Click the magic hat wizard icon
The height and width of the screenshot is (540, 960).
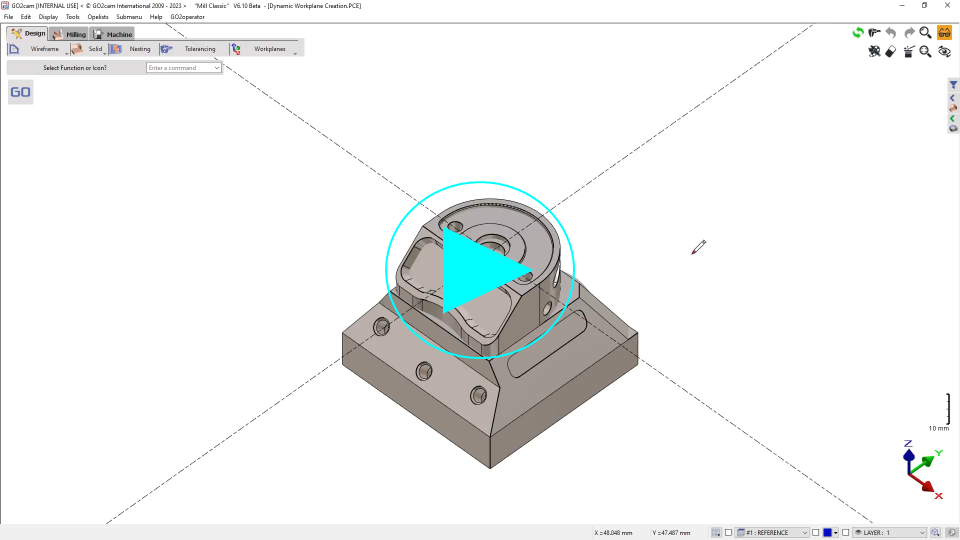point(908,52)
